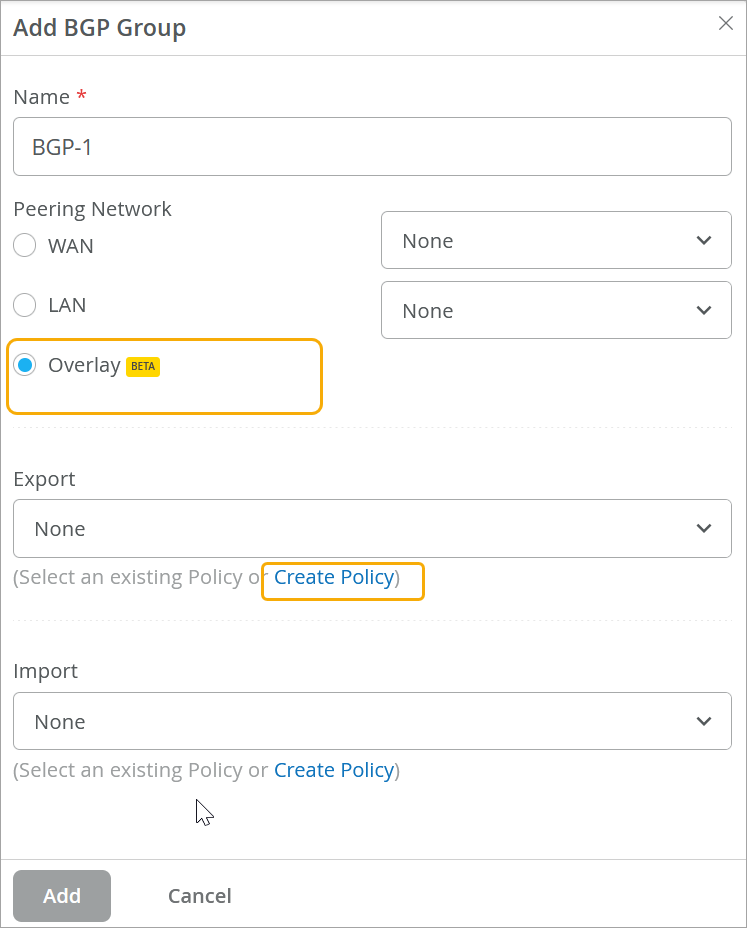Screen dimensions: 747x928
Task: Open the LAN network dropdown showing None
Action: (x=555, y=311)
